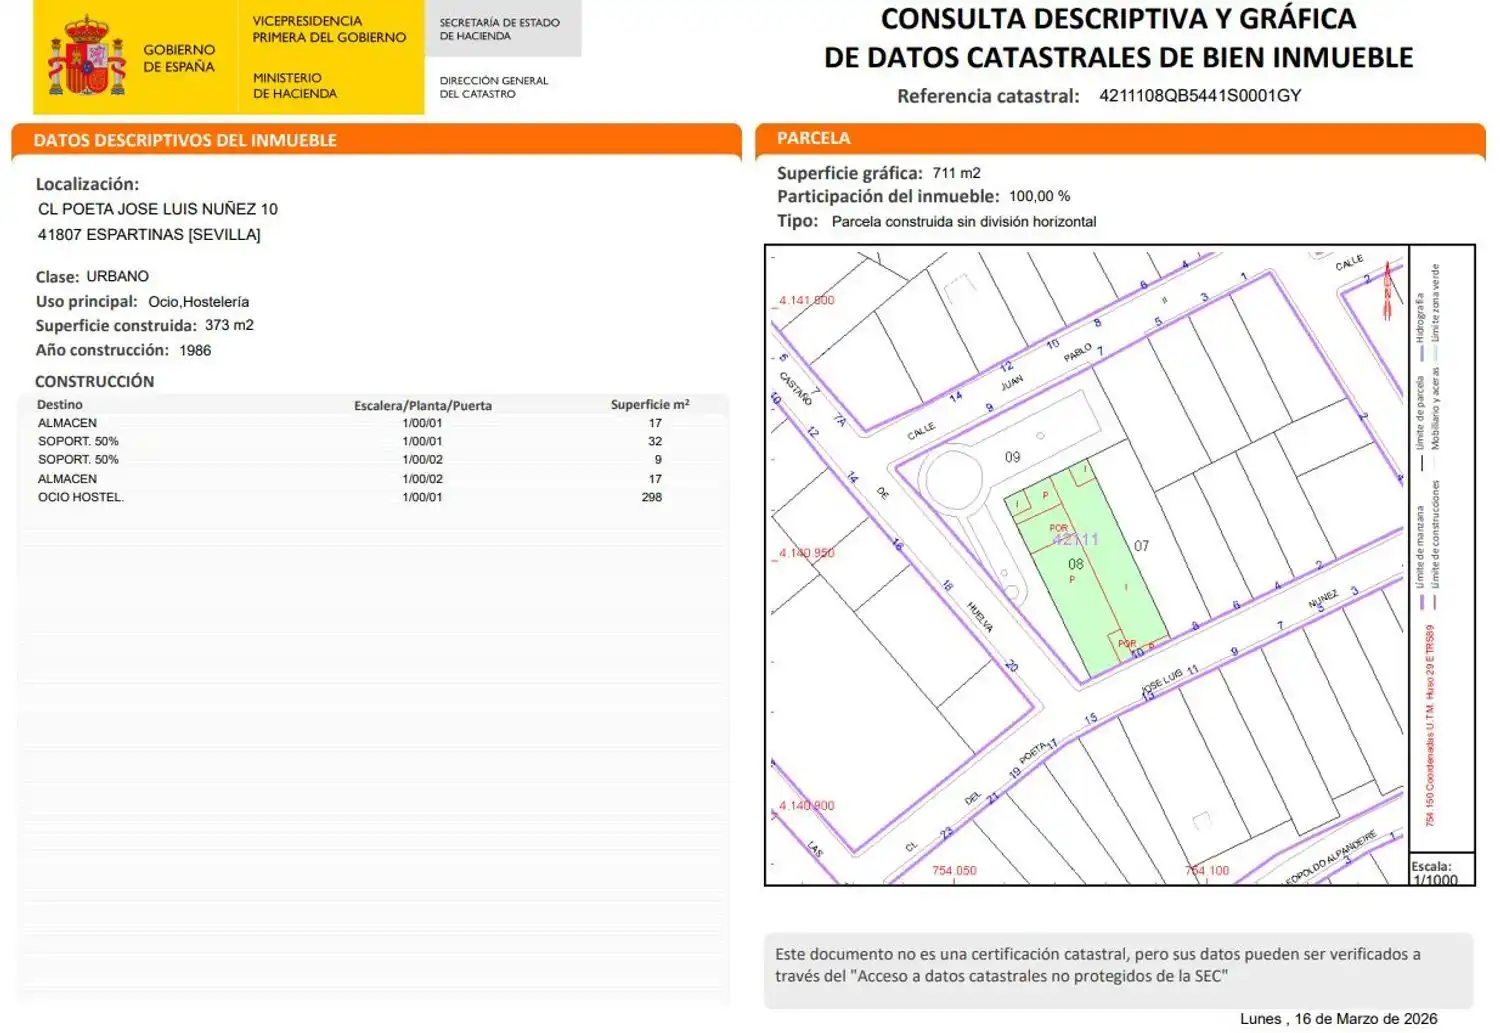Click 'Parcela construida sin división horizontal'
Screen dimensions: 1500x1033
[964, 222]
